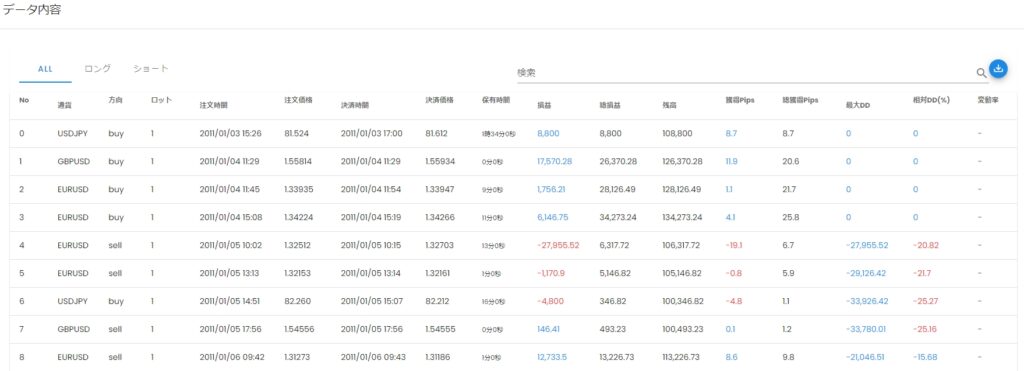This screenshot has height=371, width=1024.
Task: Click profit value 17,570.28
Action: tap(554, 161)
